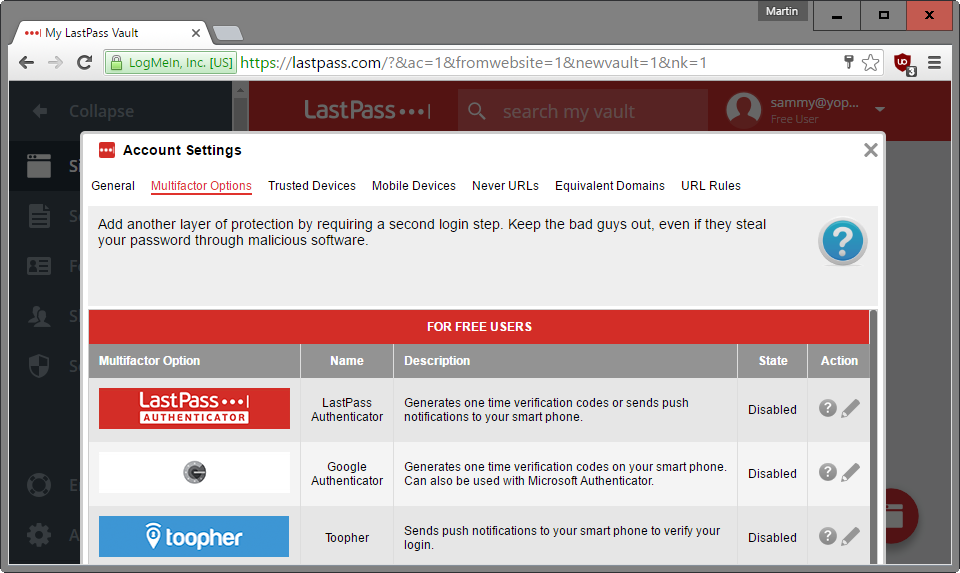Click the Martin profile button
Screen dimensions: 960x573
coord(782,11)
